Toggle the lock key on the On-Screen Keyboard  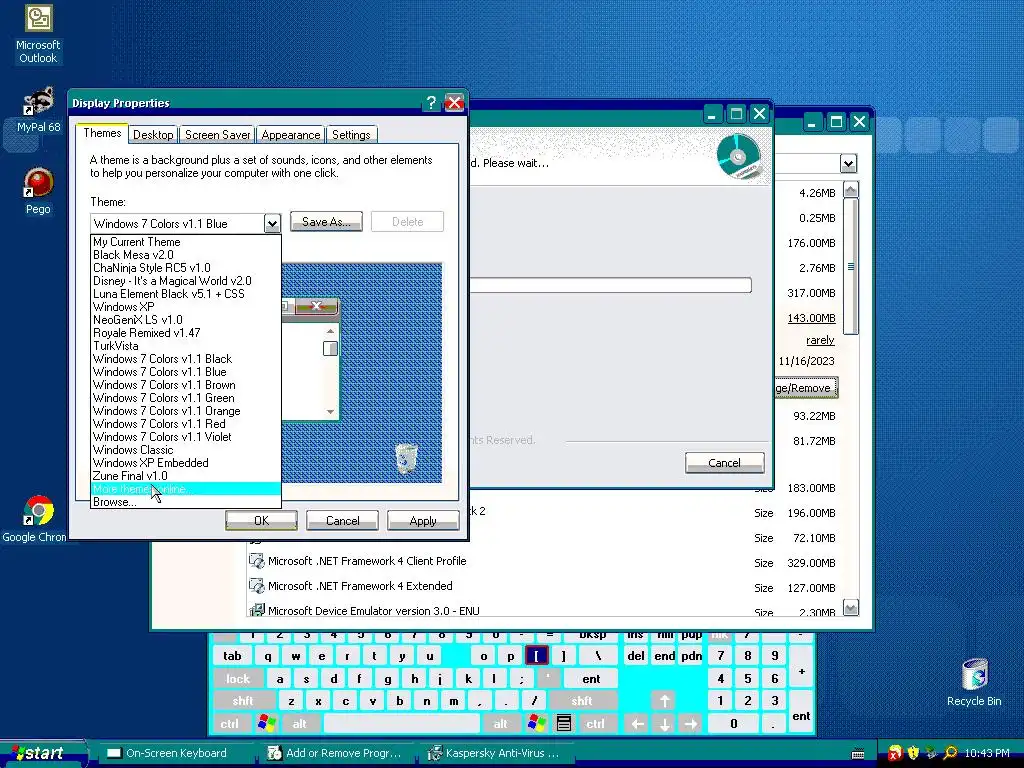pos(238,679)
